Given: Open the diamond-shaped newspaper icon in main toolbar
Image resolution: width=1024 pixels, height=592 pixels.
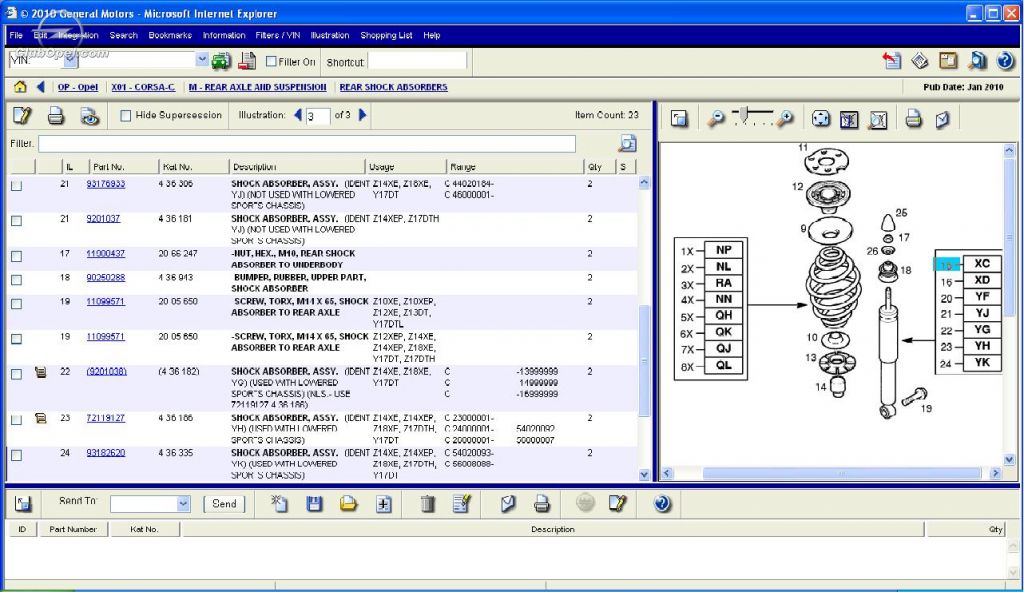Looking at the screenshot, I should (920, 61).
